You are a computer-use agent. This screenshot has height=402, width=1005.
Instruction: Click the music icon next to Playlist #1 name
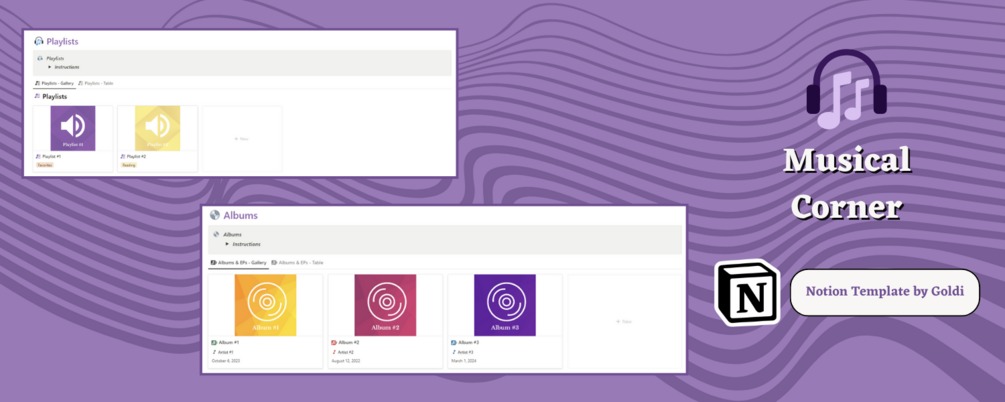click(38, 156)
